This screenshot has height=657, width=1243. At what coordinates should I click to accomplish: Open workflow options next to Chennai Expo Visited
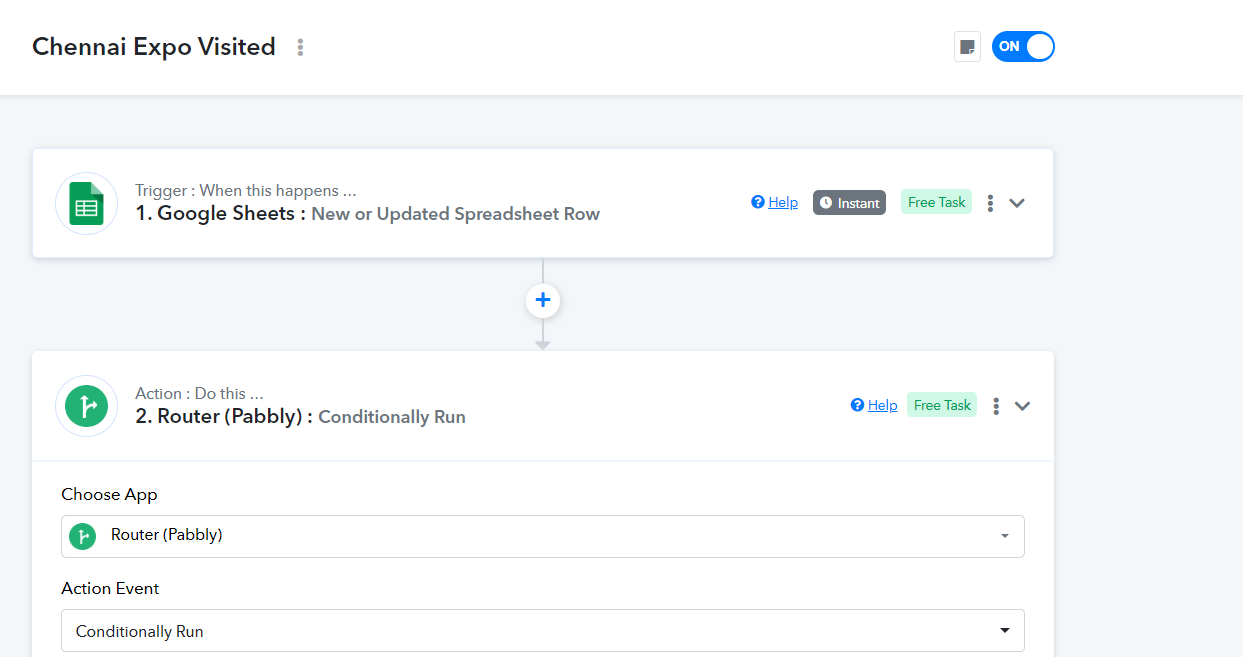click(x=300, y=47)
